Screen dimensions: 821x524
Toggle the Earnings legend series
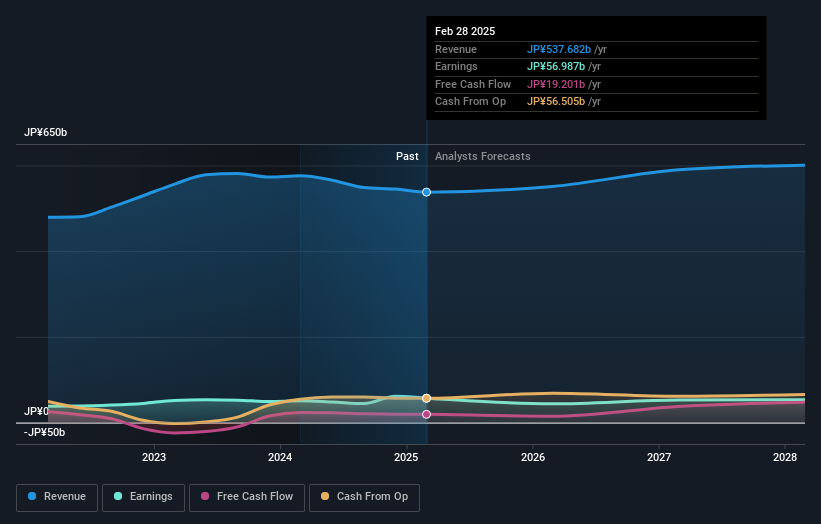tap(143, 497)
